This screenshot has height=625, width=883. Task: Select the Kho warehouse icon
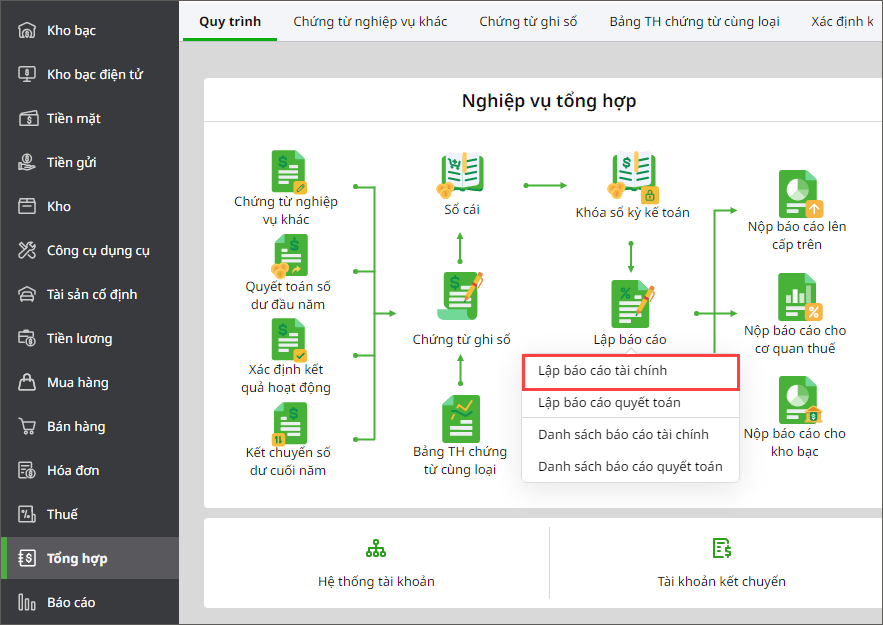(26, 206)
